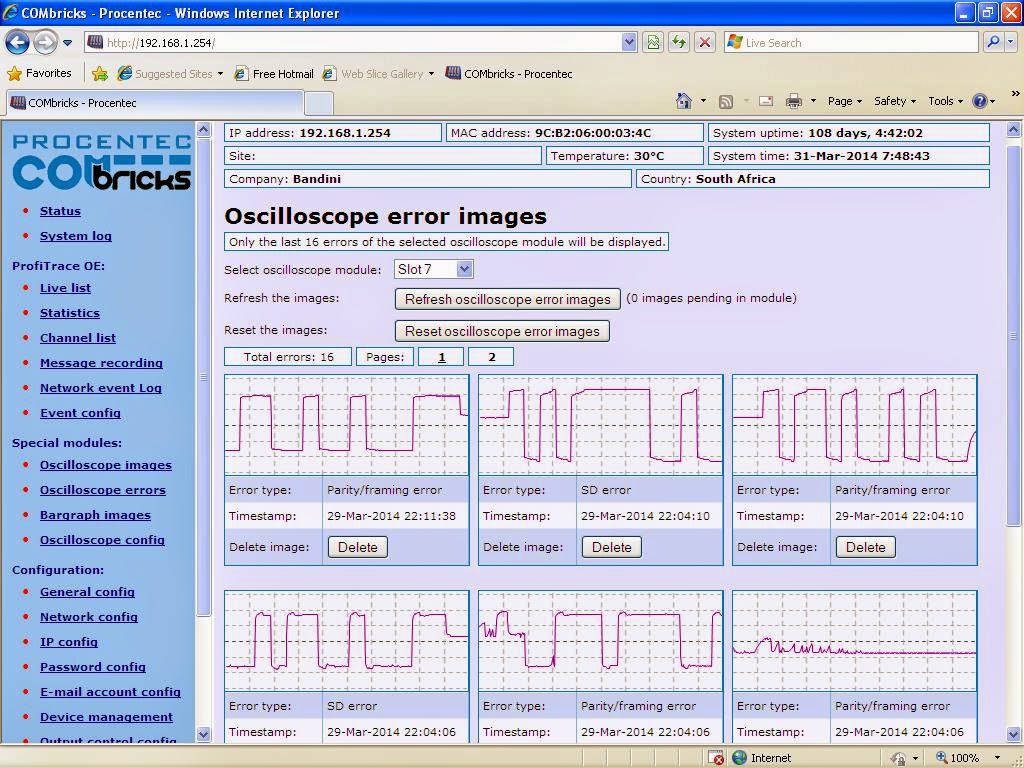
Task: Open the Bargraph images link
Action: coord(95,515)
